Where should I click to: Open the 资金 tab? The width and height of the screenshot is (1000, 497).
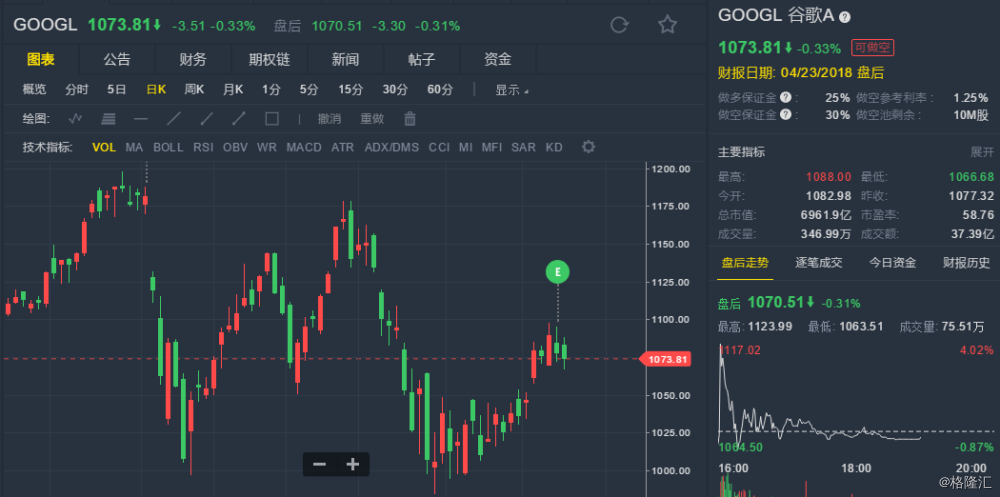pyautogui.click(x=497, y=59)
